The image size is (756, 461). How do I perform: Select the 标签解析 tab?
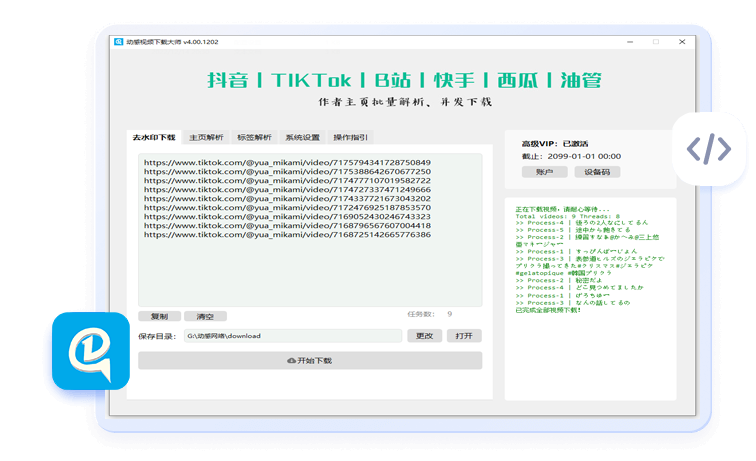[x=254, y=137]
